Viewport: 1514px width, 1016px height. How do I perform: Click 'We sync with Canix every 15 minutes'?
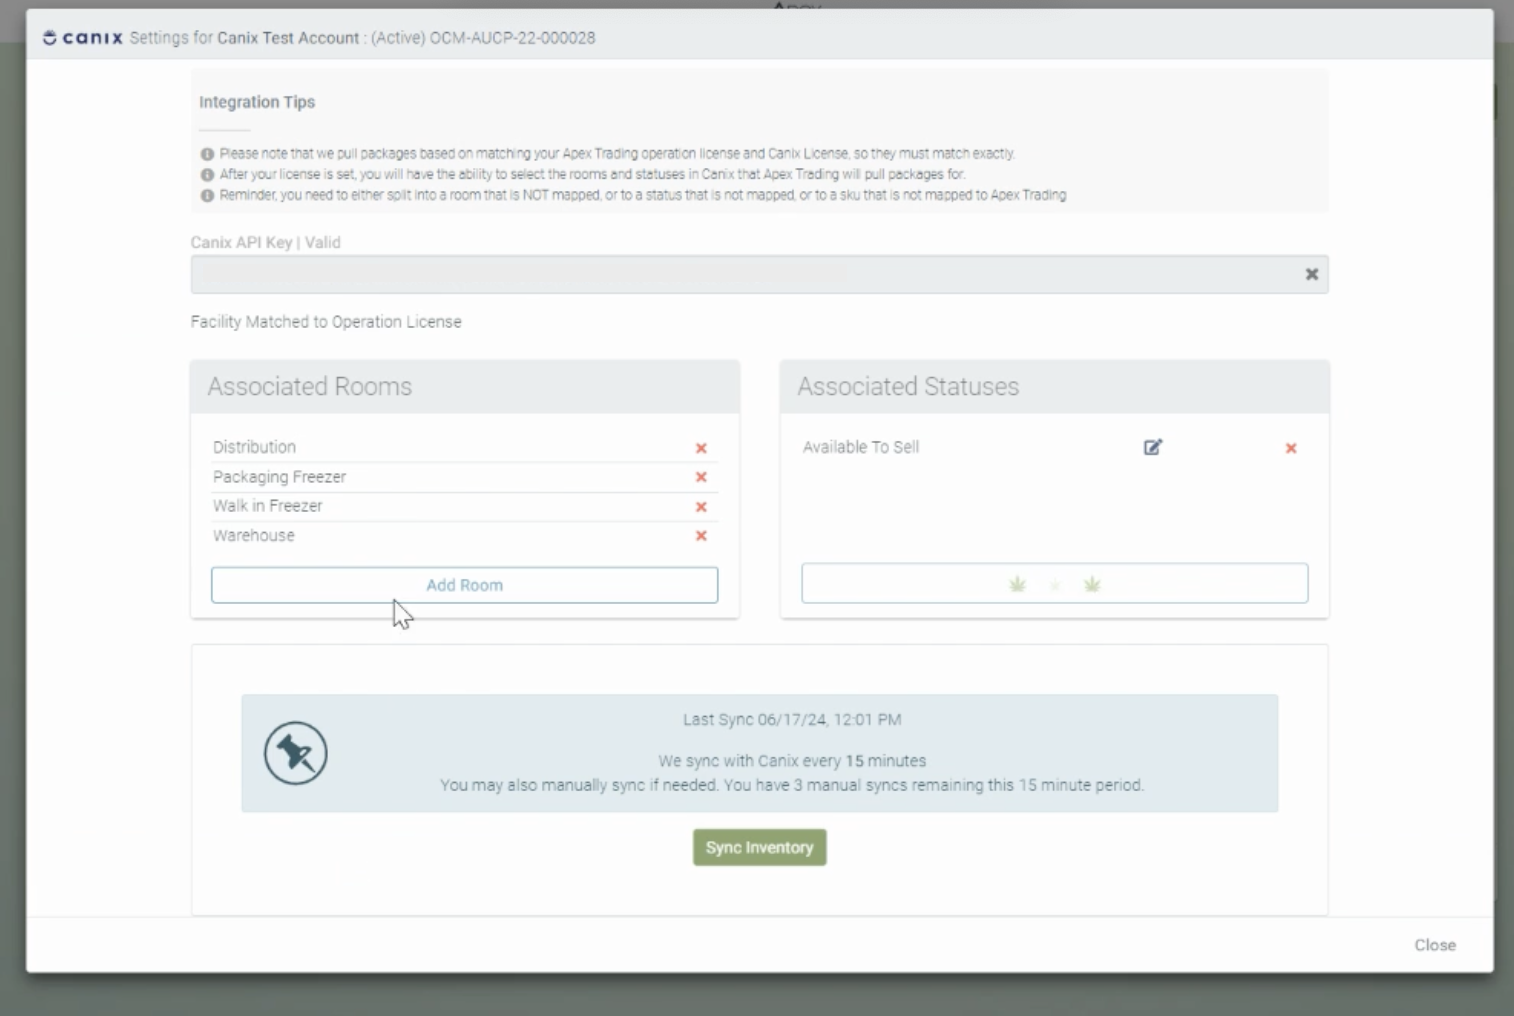[792, 761]
